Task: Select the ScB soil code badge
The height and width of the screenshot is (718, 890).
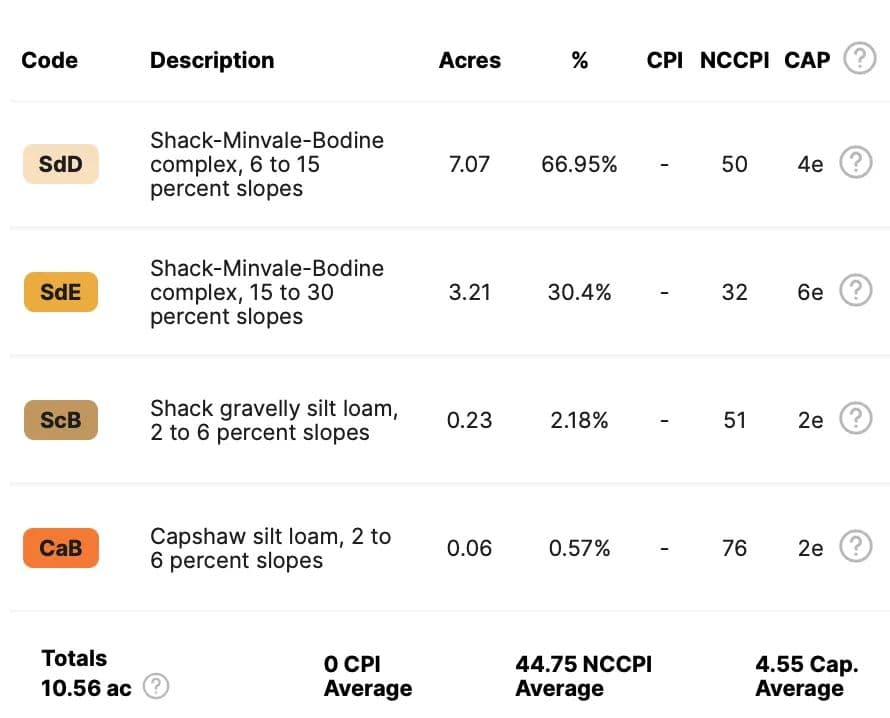Action: pyautogui.click(x=60, y=420)
